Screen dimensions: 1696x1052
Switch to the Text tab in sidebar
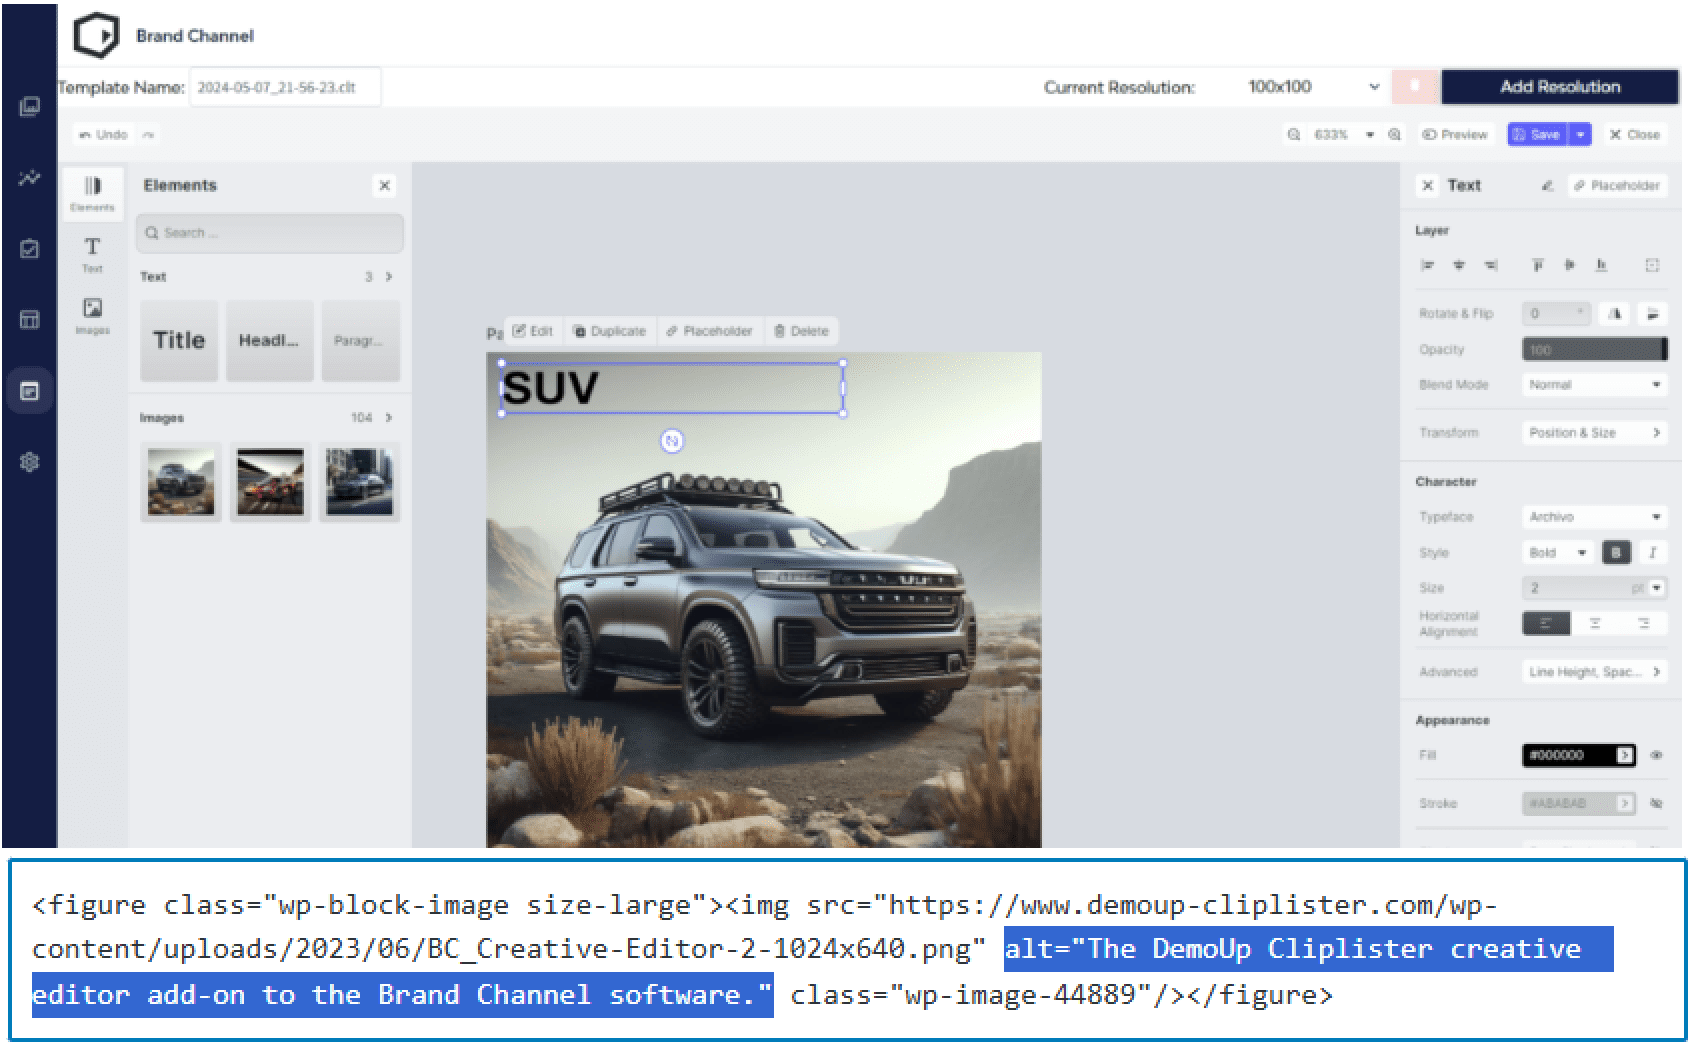92,253
